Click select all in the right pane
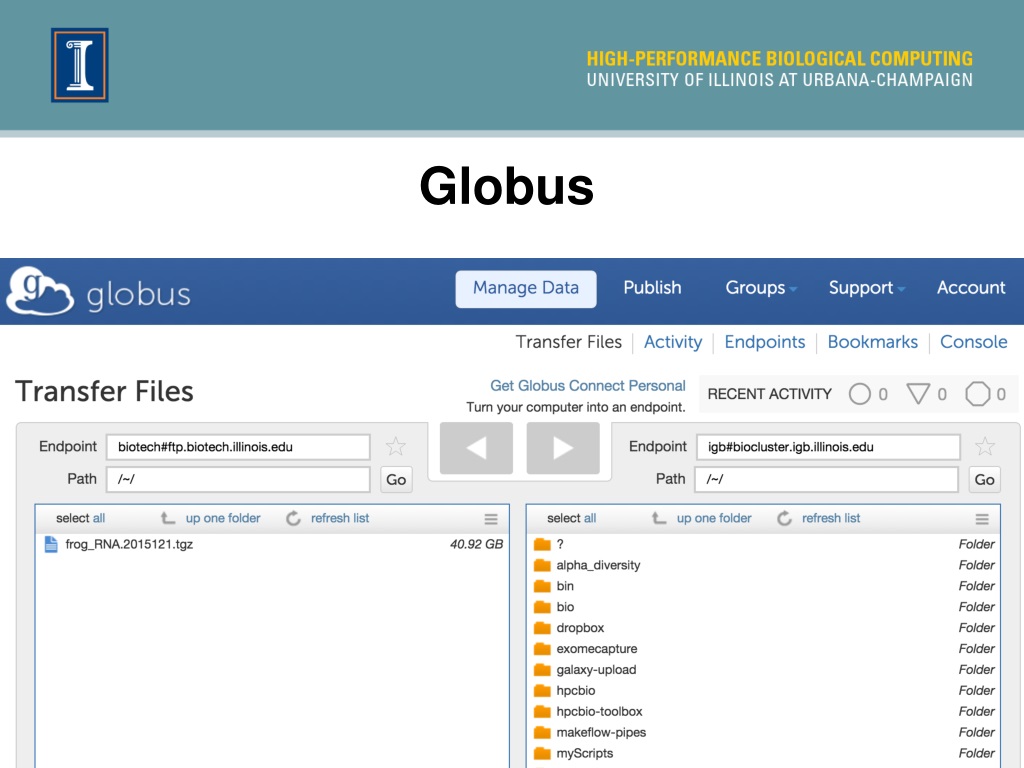The image size is (1024, 768). (571, 519)
